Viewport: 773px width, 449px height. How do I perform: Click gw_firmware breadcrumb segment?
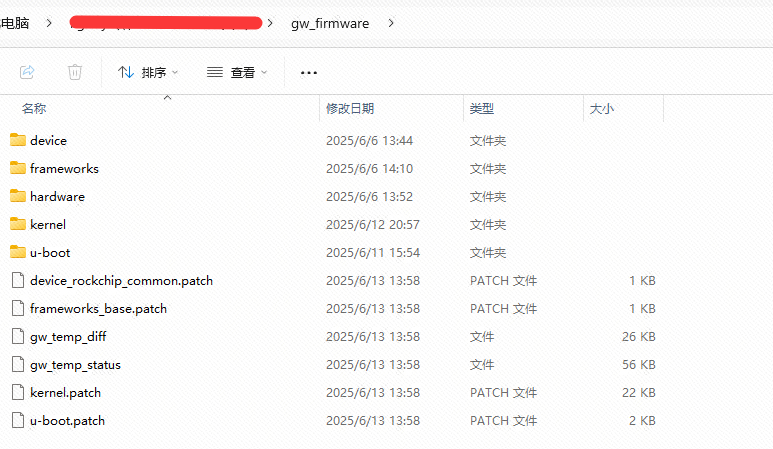click(330, 24)
